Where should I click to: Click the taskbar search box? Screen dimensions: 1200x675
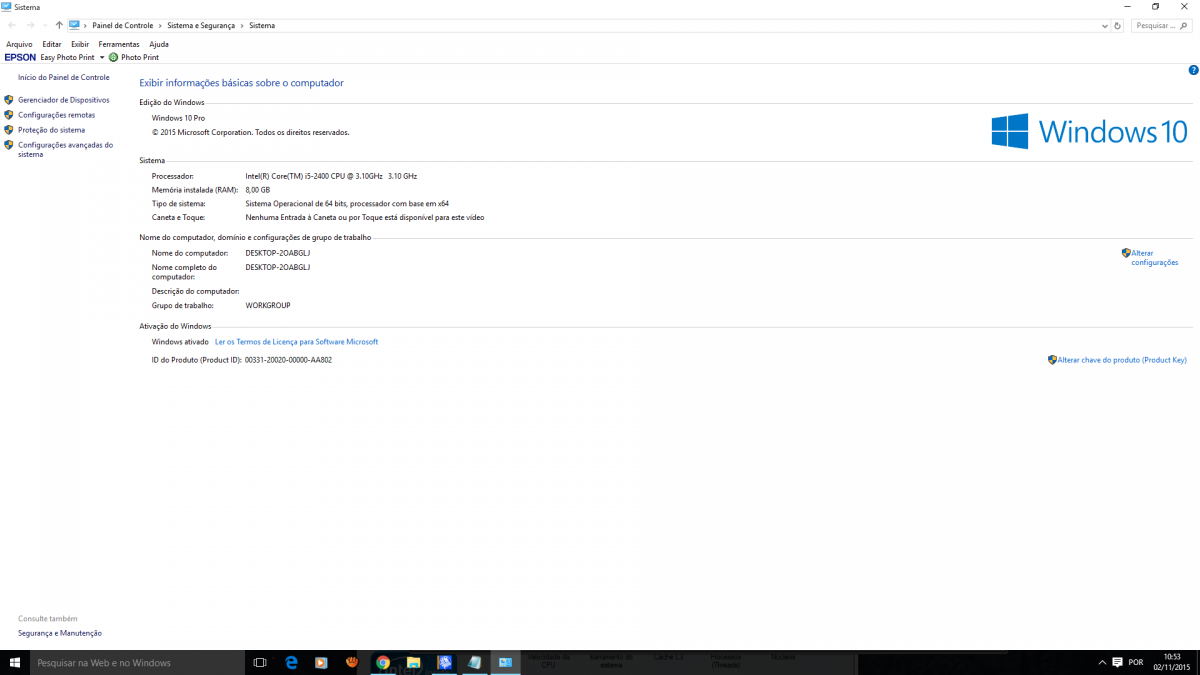click(x=136, y=662)
